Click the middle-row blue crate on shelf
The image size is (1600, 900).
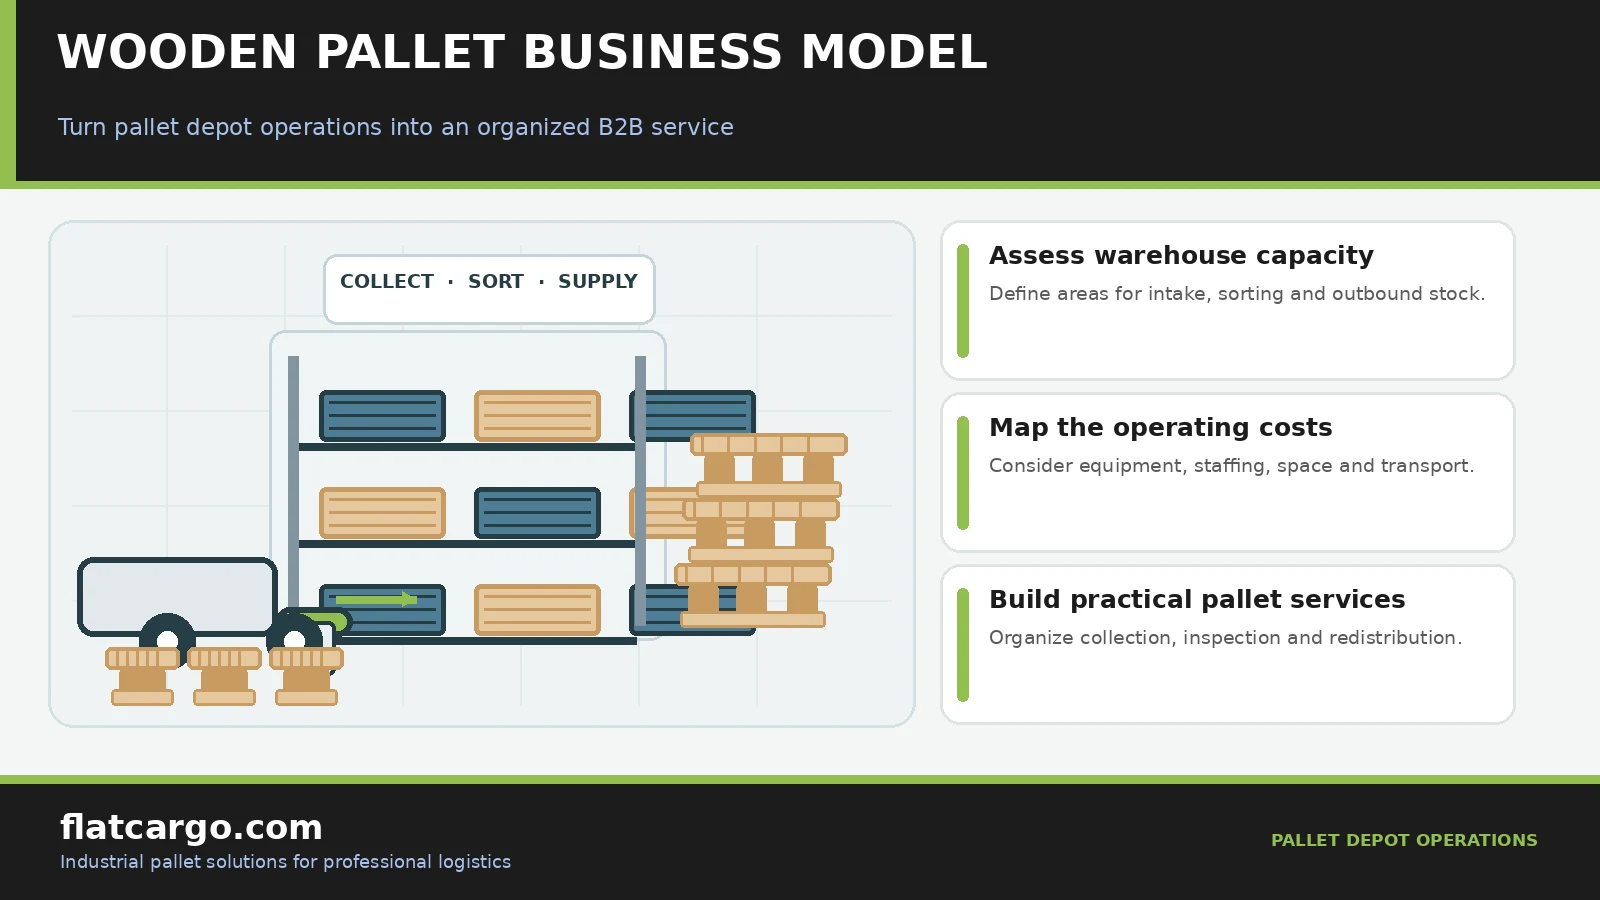[537, 513]
